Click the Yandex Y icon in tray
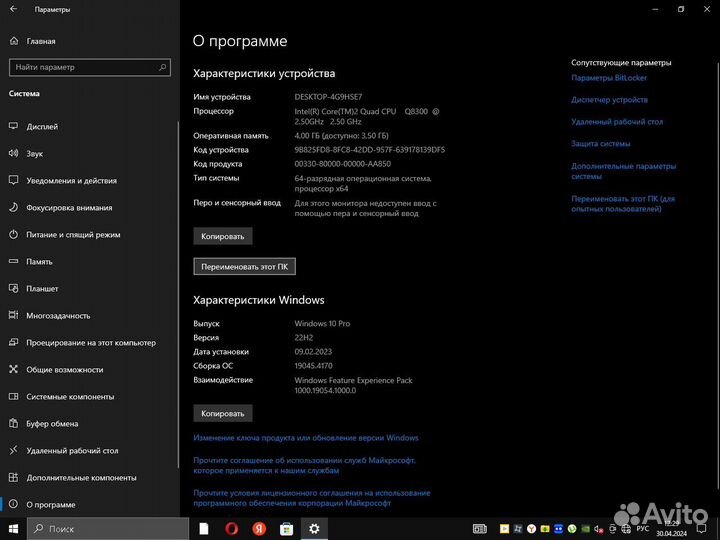The width and height of the screenshot is (720, 540). click(x=531, y=529)
